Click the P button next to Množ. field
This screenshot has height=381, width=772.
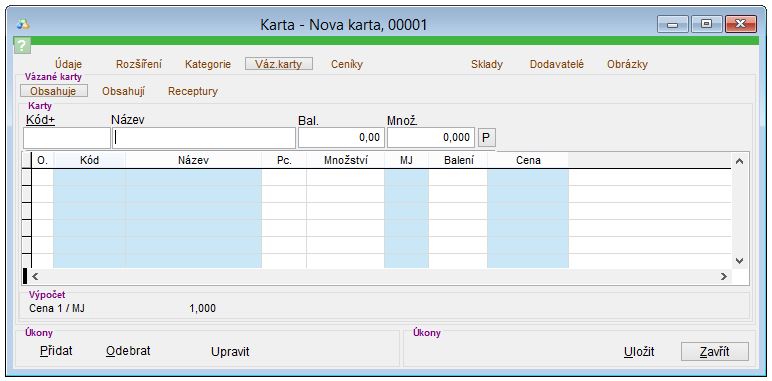coord(486,138)
